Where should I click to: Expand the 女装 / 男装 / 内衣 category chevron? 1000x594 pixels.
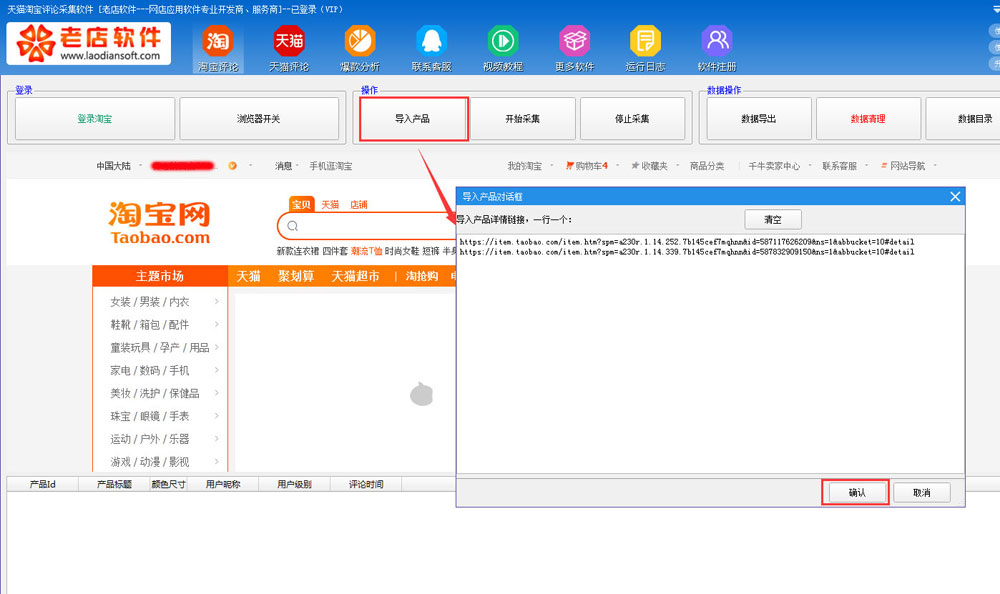217,302
